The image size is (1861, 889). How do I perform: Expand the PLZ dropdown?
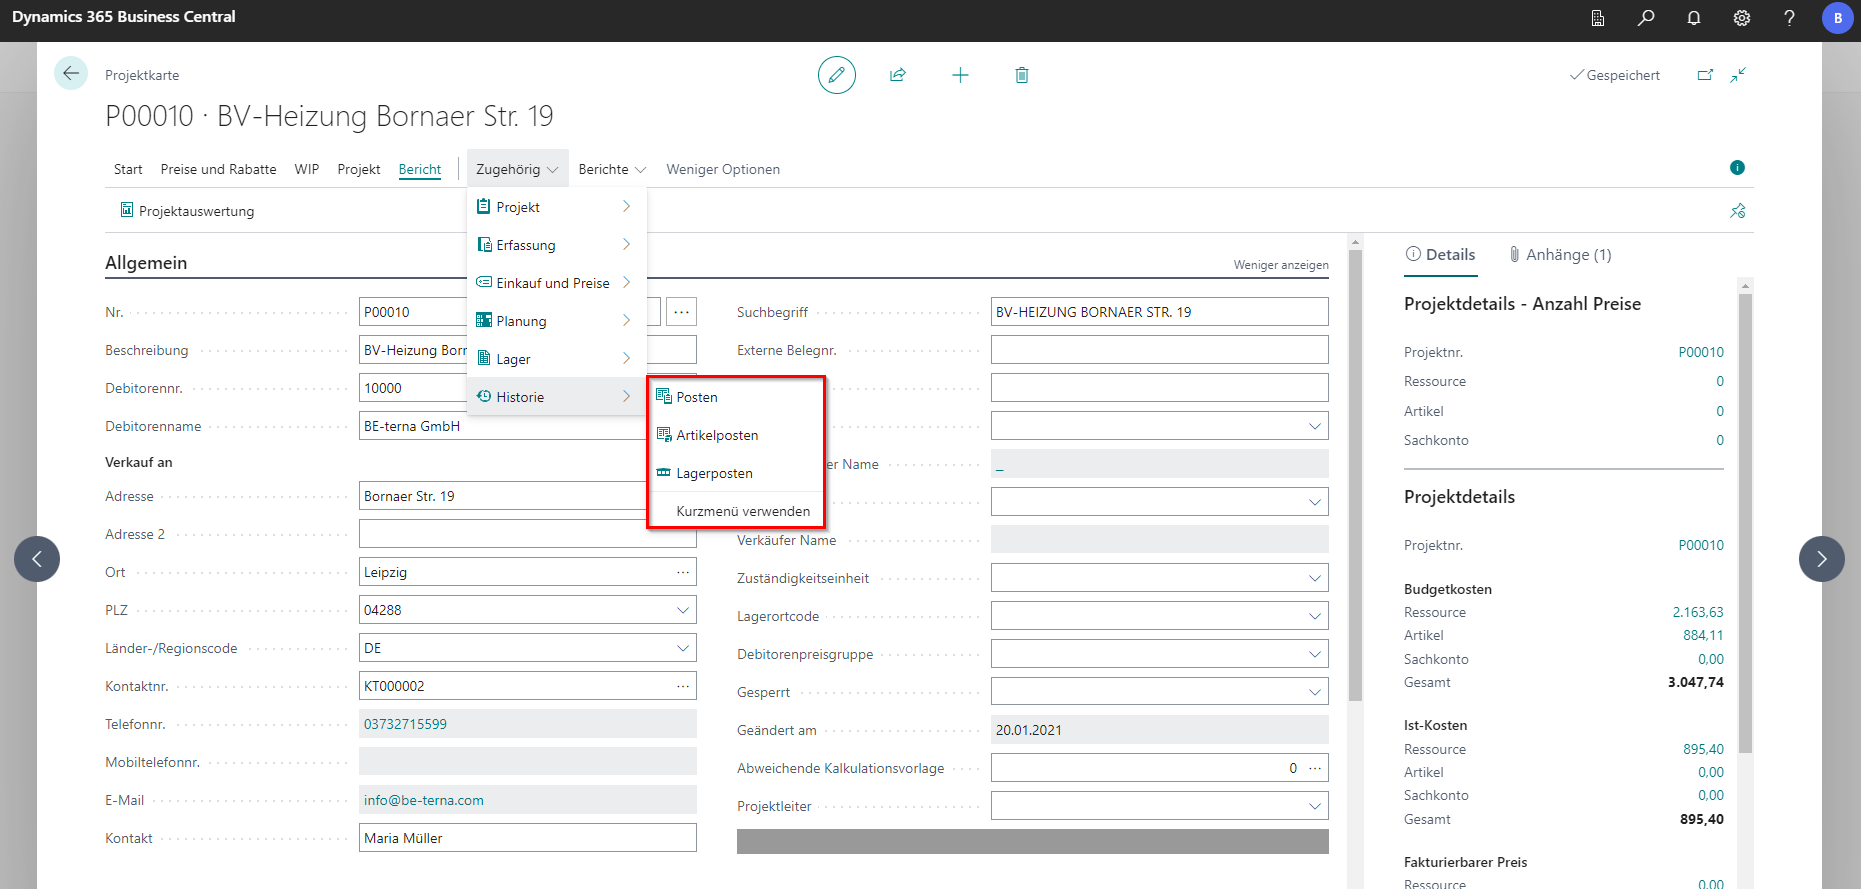tap(683, 610)
